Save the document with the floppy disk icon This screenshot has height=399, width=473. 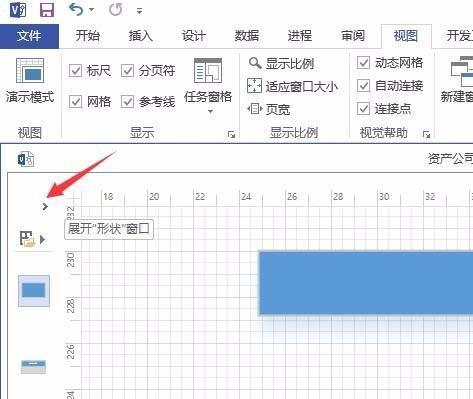pos(47,10)
